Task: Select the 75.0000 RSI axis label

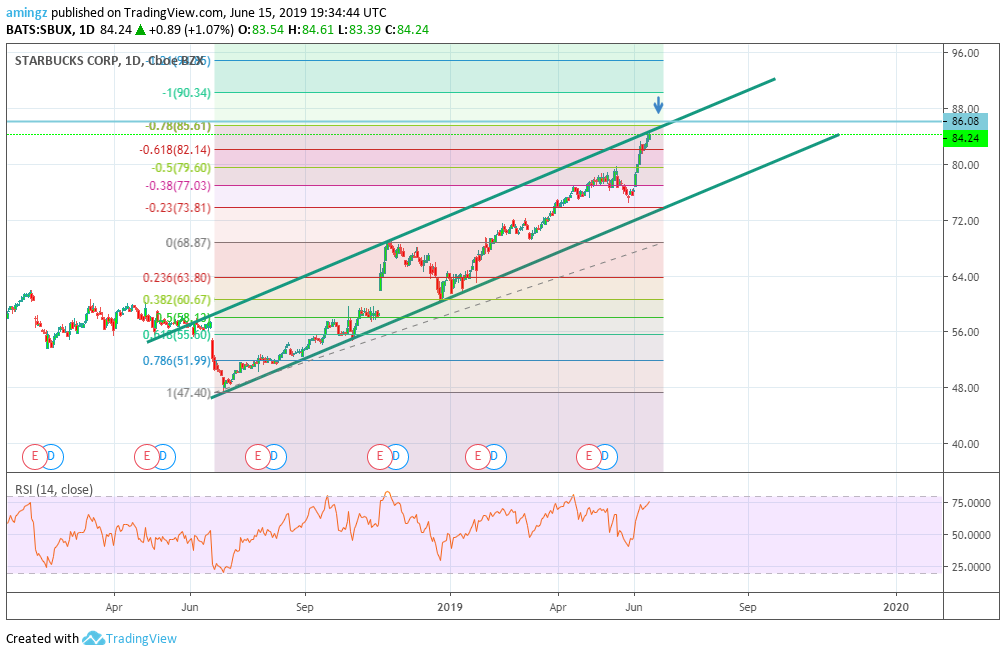Action: click(971, 503)
